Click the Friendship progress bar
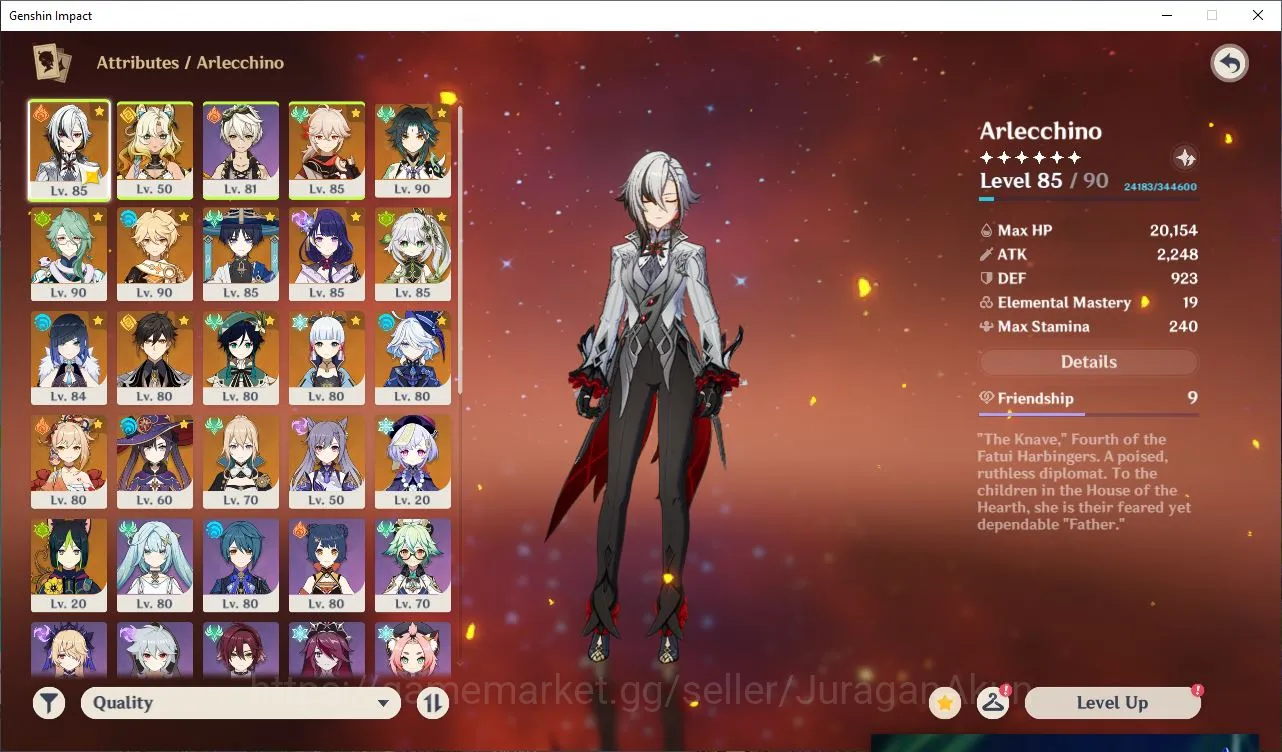 click(x=1088, y=413)
